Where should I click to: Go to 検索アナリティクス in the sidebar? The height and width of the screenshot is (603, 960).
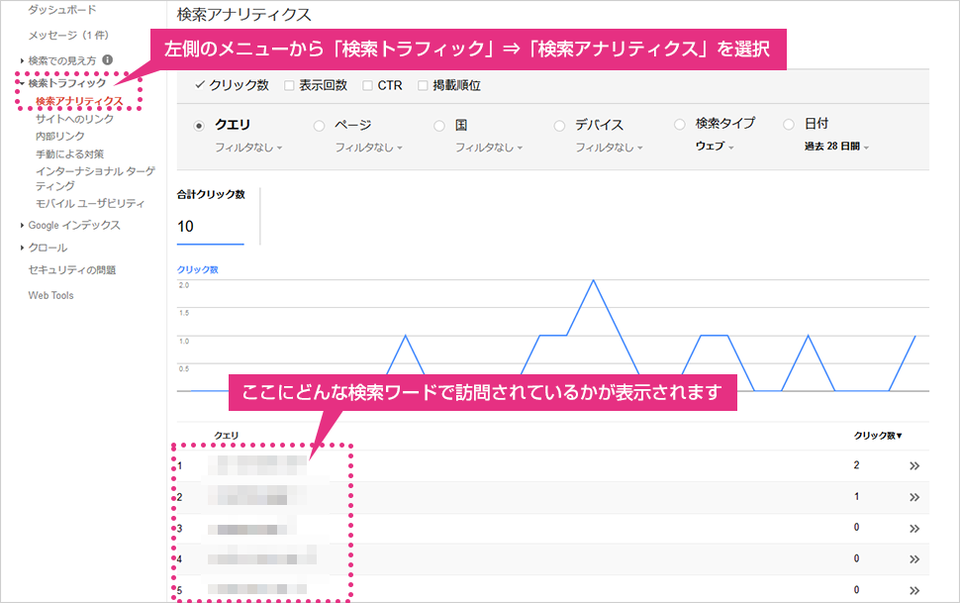[79, 101]
